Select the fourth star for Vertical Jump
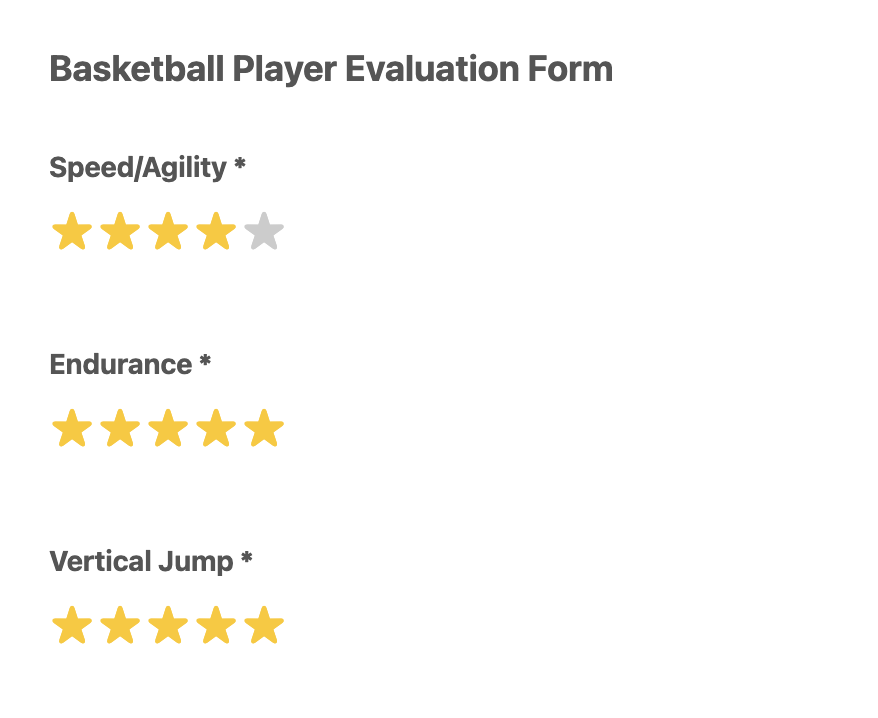The width and height of the screenshot is (878, 718). pyautogui.click(x=216, y=625)
